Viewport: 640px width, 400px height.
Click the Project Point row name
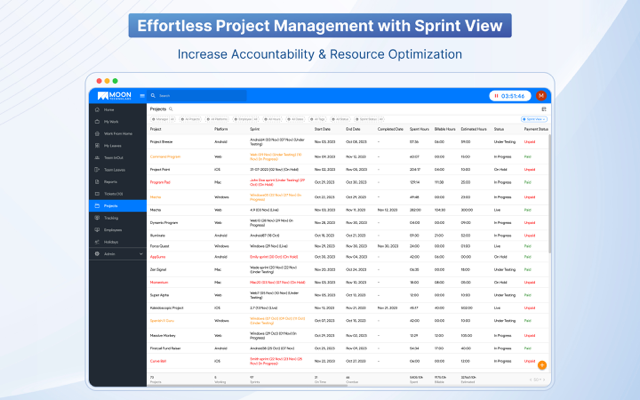160,169
